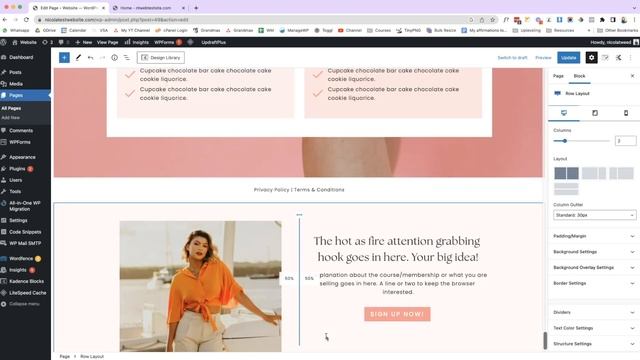Switch to mobile device settings tab
This screenshot has width=640, height=360.
coord(626,113)
